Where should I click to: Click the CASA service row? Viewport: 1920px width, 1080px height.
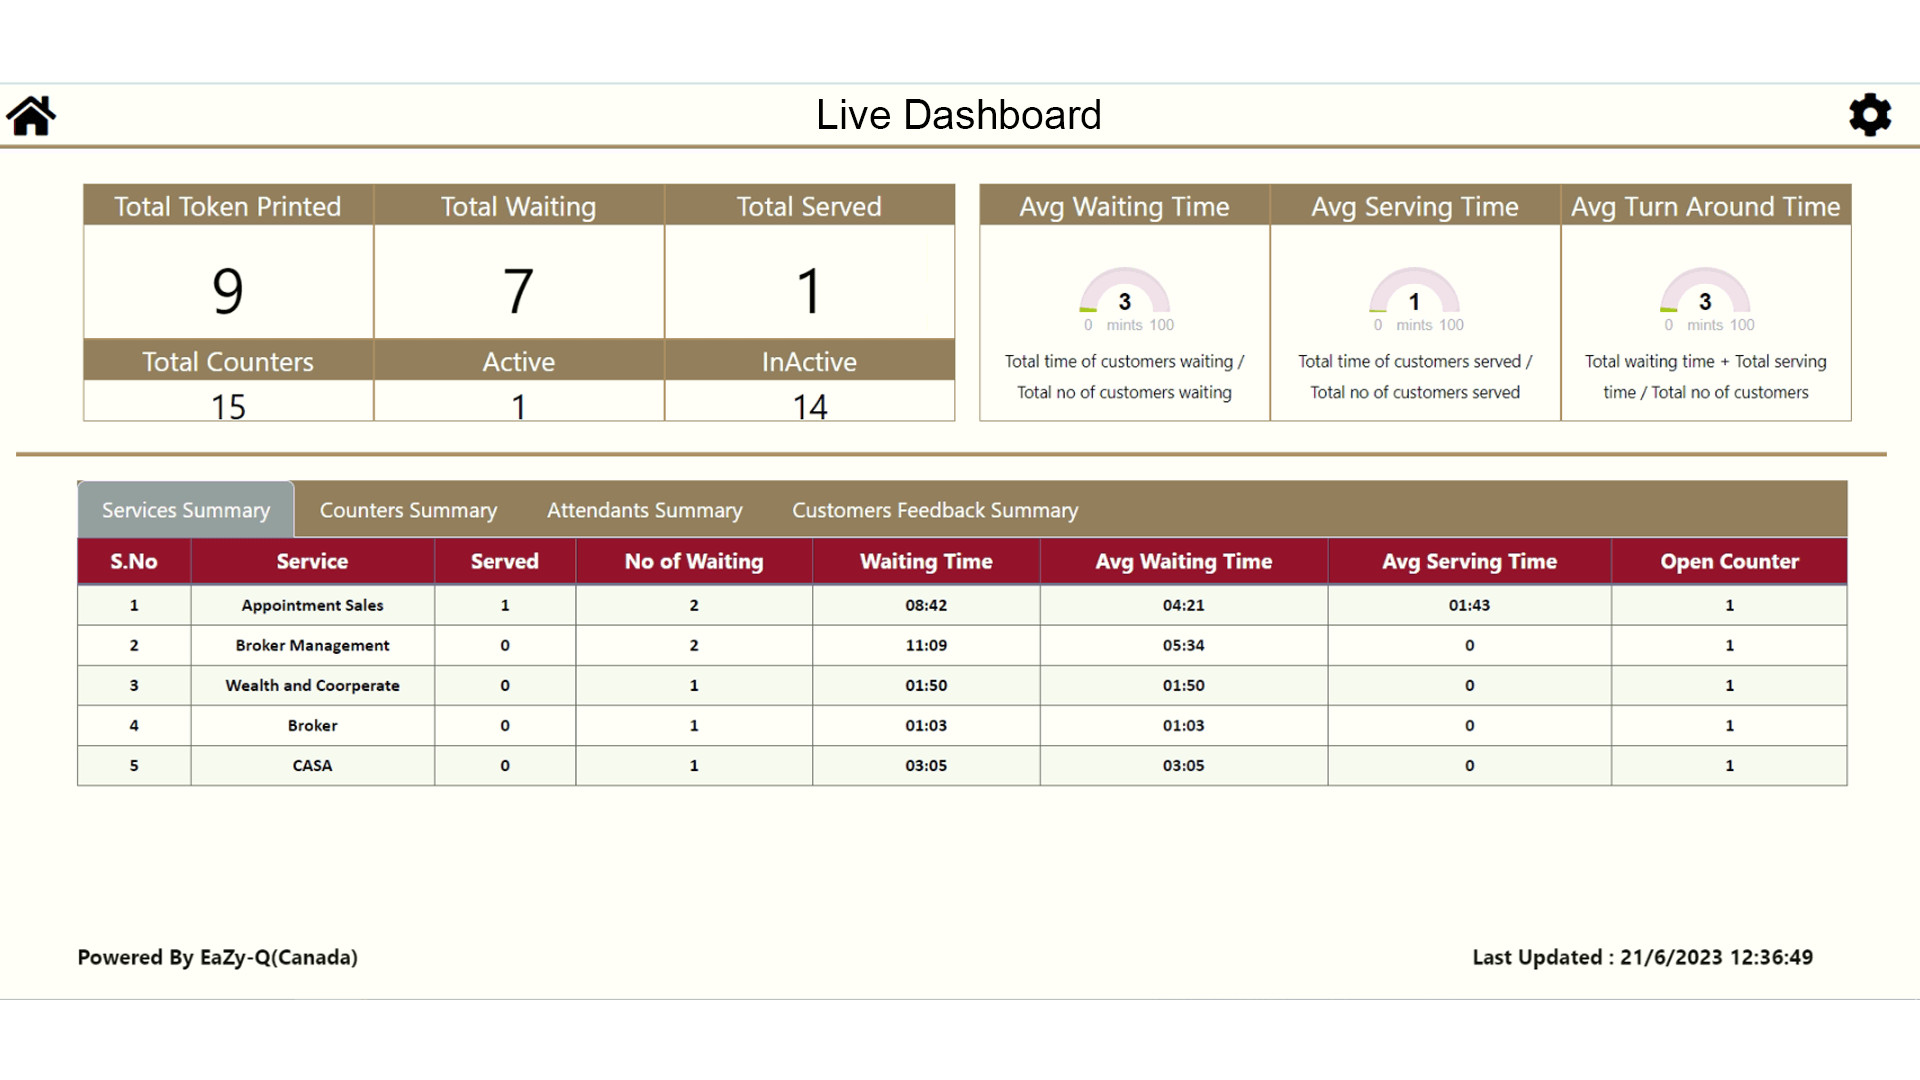[312, 765]
